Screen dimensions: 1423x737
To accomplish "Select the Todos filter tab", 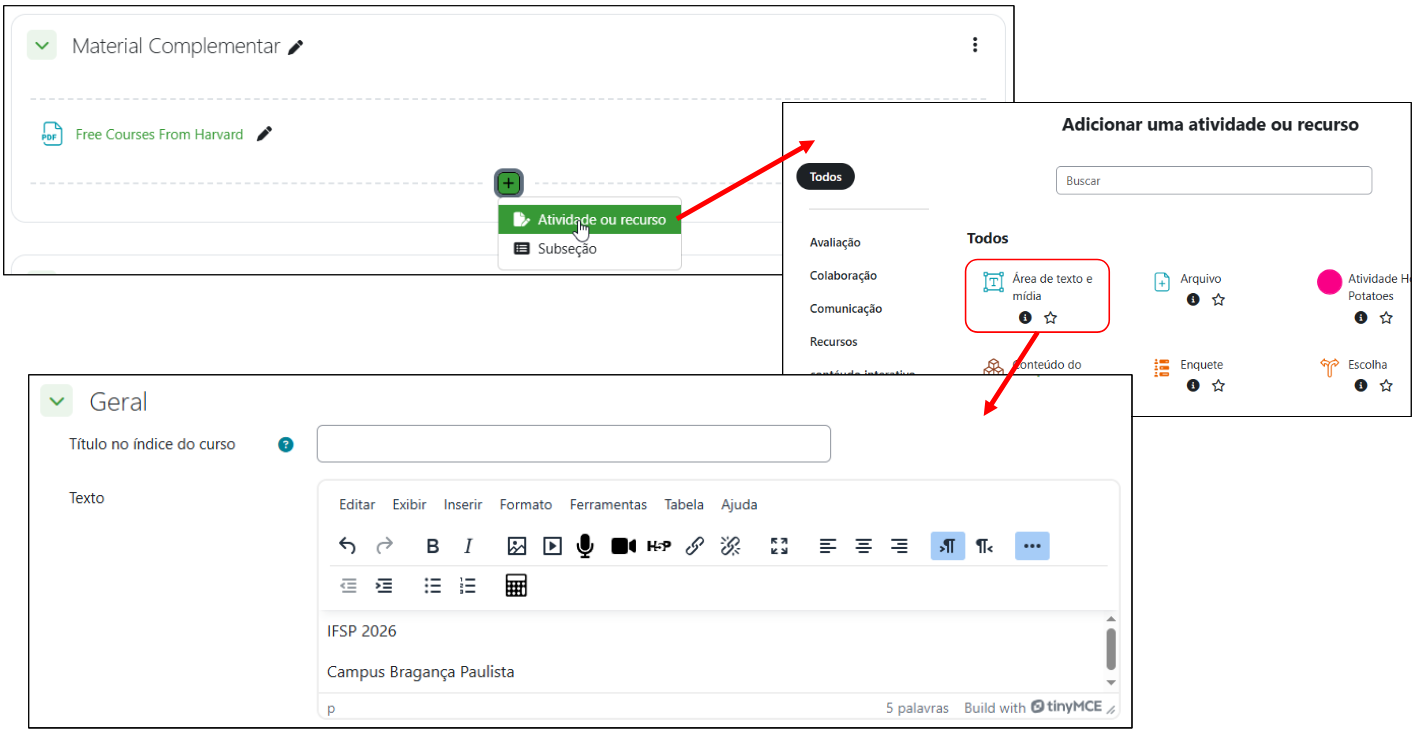I will point(826,177).
